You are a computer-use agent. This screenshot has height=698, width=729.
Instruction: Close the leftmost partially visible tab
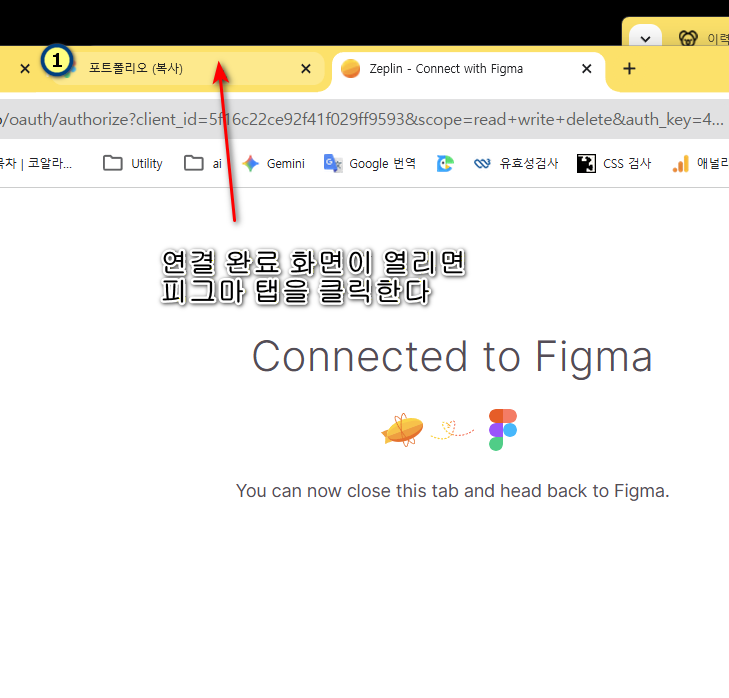click(x=25, y=69)
